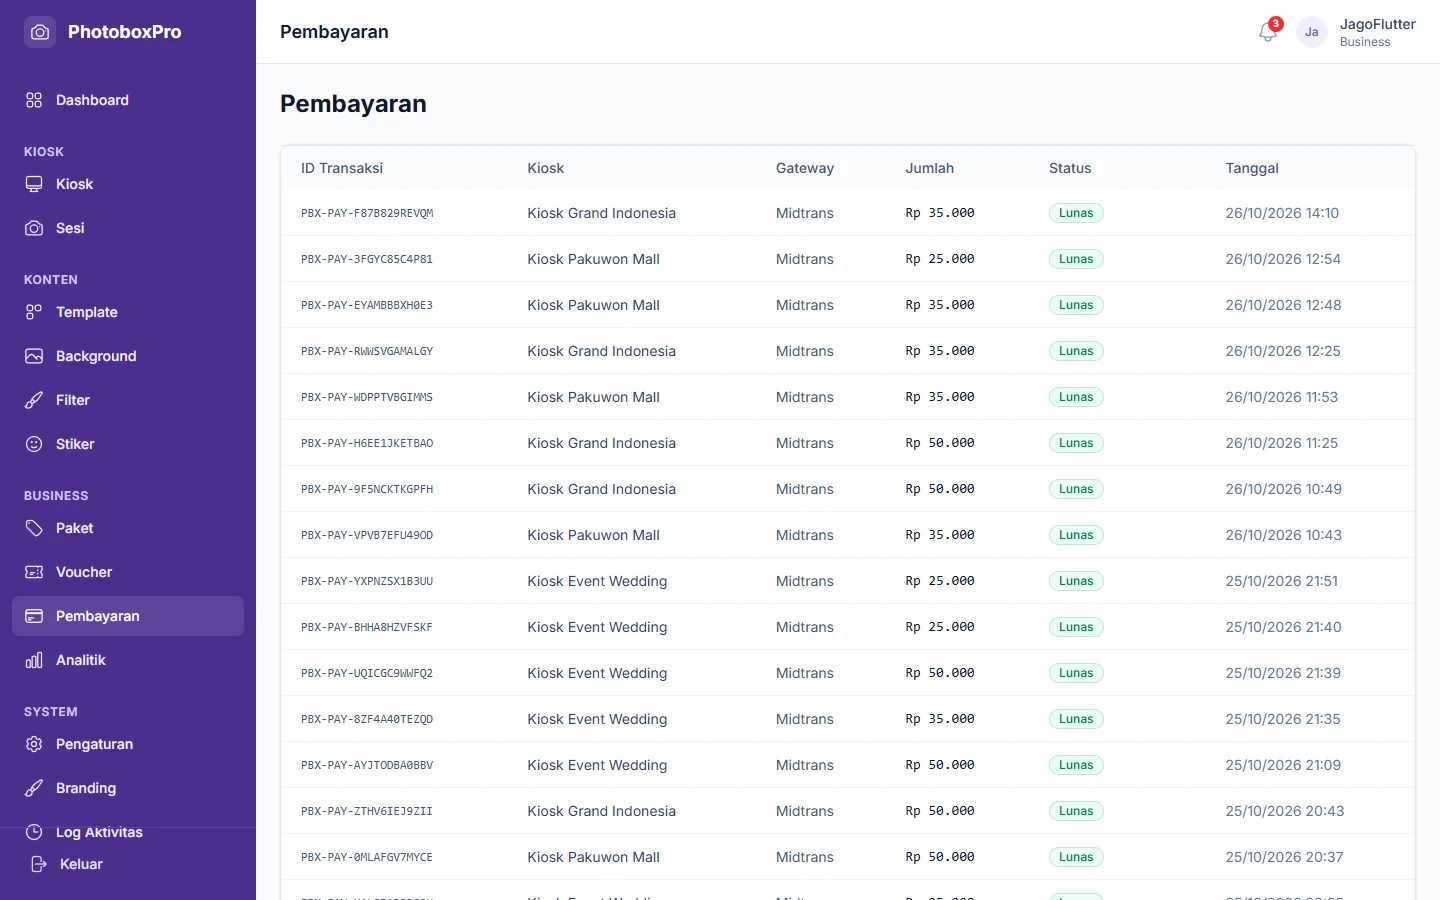
Task: Click the Analitik bar chart icon
Action: tap(34, 660)
